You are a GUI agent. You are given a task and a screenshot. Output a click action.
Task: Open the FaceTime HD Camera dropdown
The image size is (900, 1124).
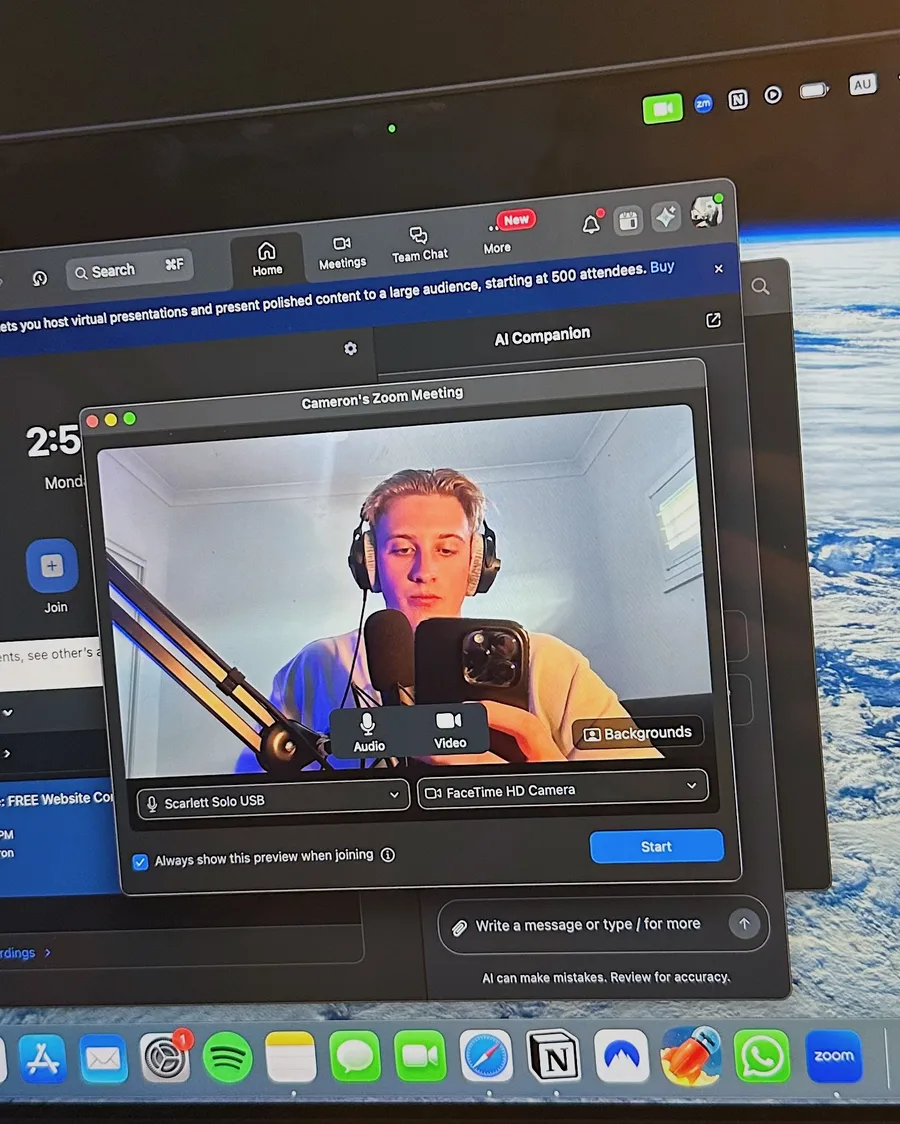562,789
